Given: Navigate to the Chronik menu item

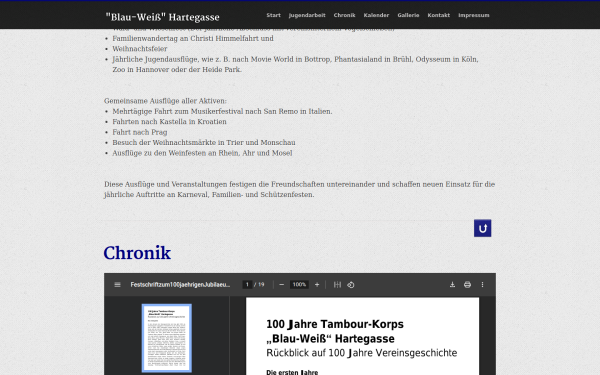Looking at the screenshot, I should [344, 15].
